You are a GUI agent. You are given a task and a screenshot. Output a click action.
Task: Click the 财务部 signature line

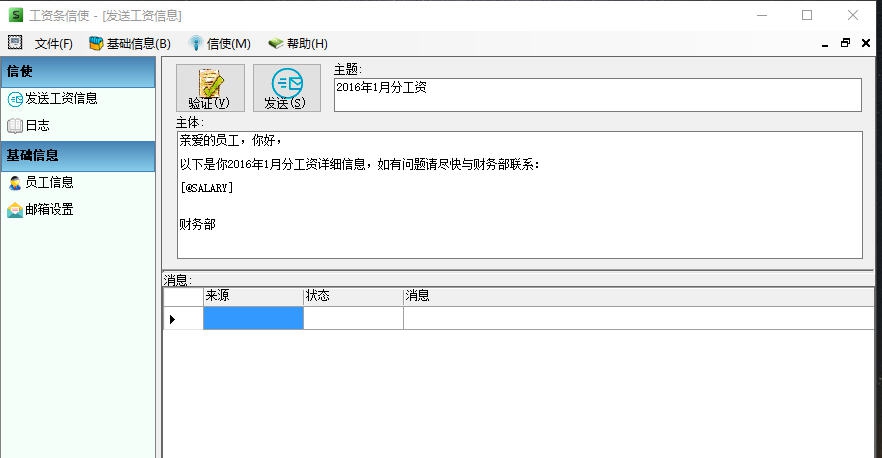[x=197, y=224]
